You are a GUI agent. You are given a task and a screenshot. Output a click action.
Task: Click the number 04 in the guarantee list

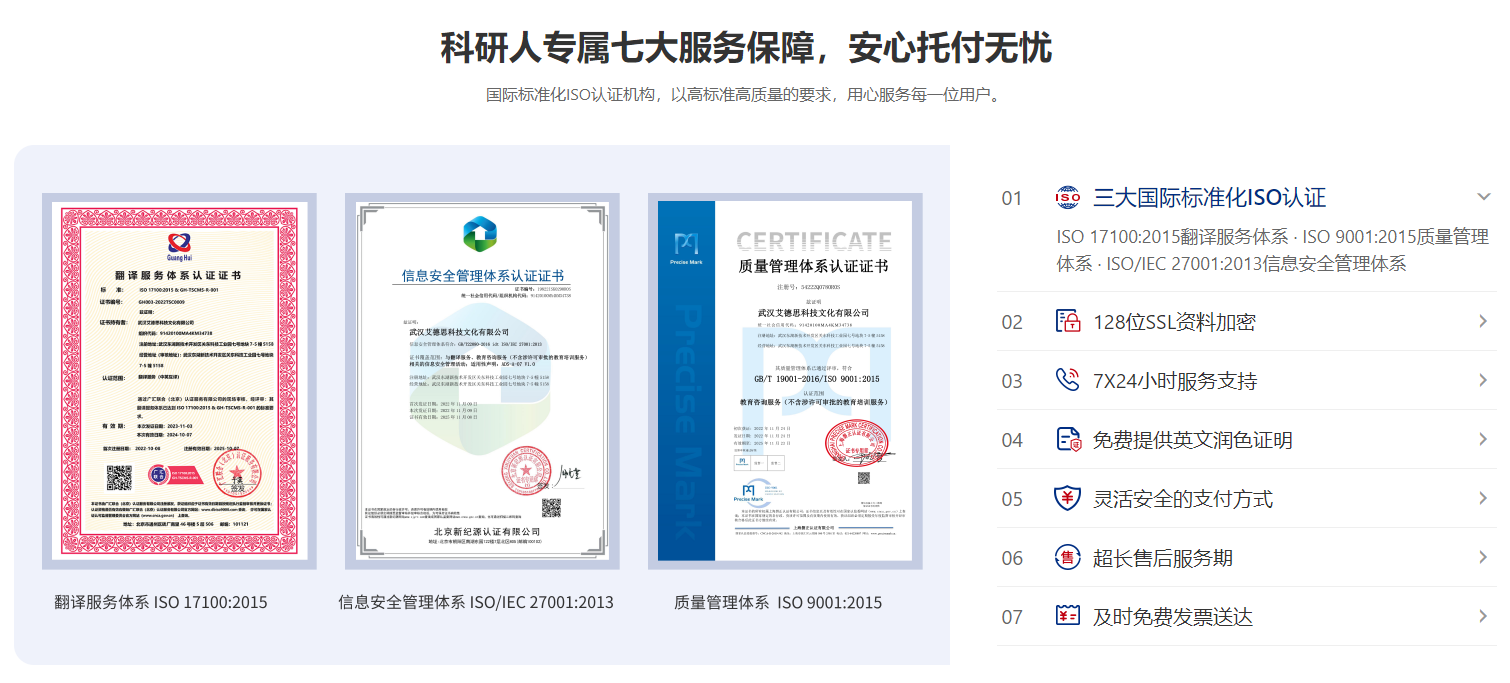coord(1012,440)
